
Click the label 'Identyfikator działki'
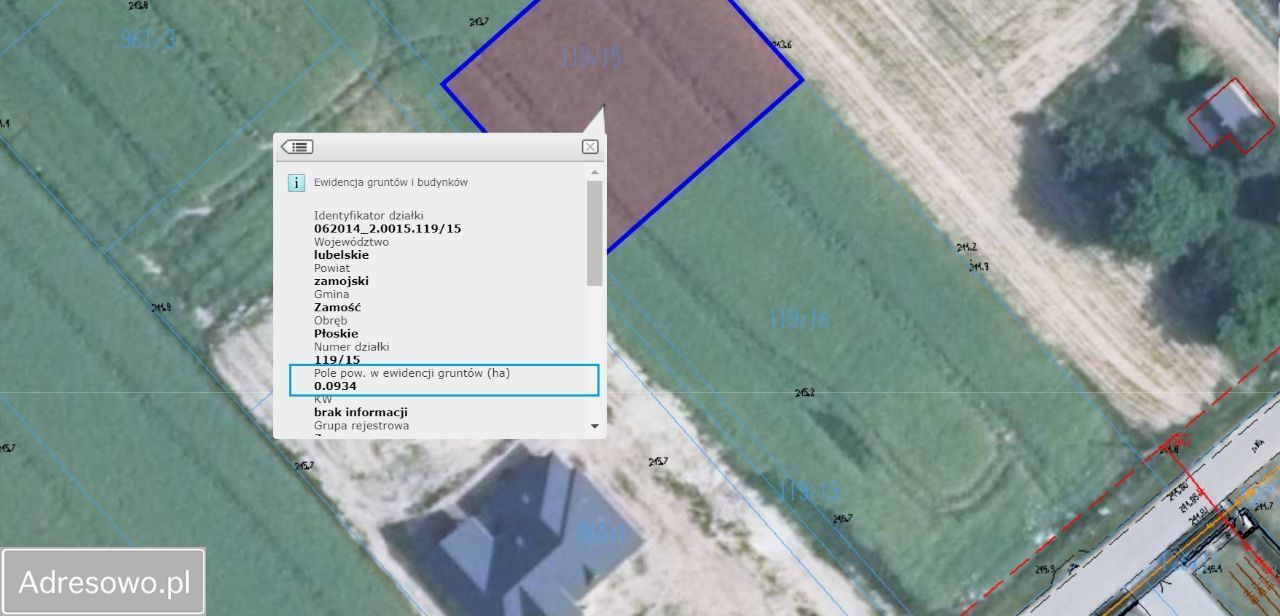click(x=369, y=215)
